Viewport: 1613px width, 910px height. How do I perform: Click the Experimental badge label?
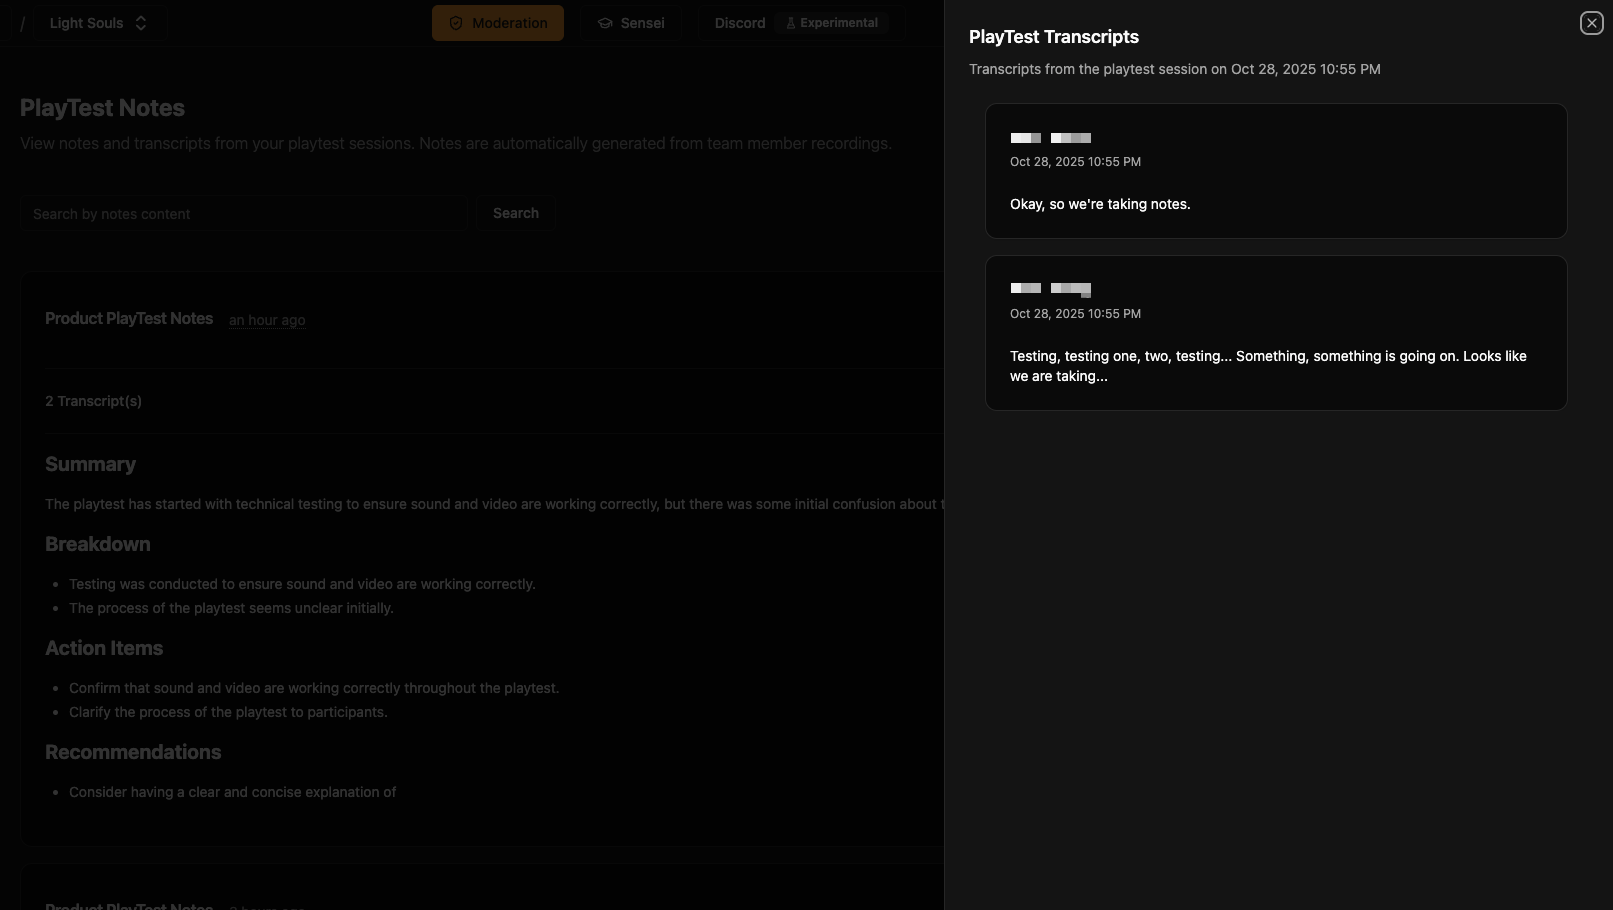(x=838, y=23)
